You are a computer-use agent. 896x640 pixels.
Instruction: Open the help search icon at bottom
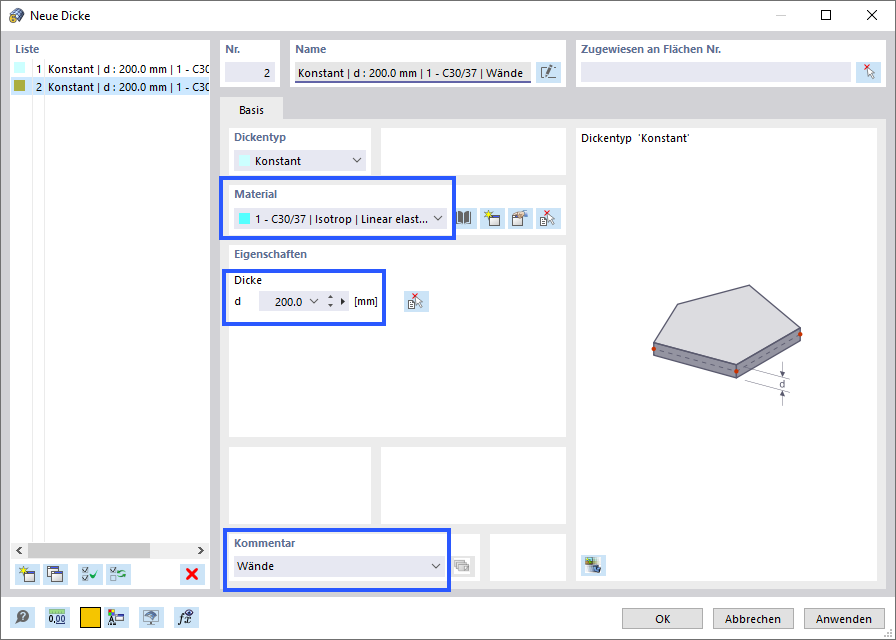click(23, 618)
